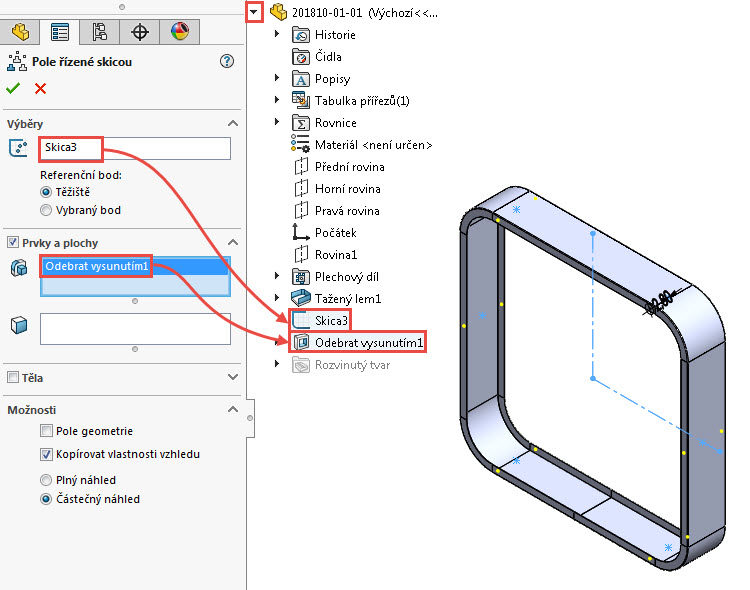Viewport: 750px width, 590px height.
Task: Click the Materiál <není určen> icon
Action: point(300,144)
